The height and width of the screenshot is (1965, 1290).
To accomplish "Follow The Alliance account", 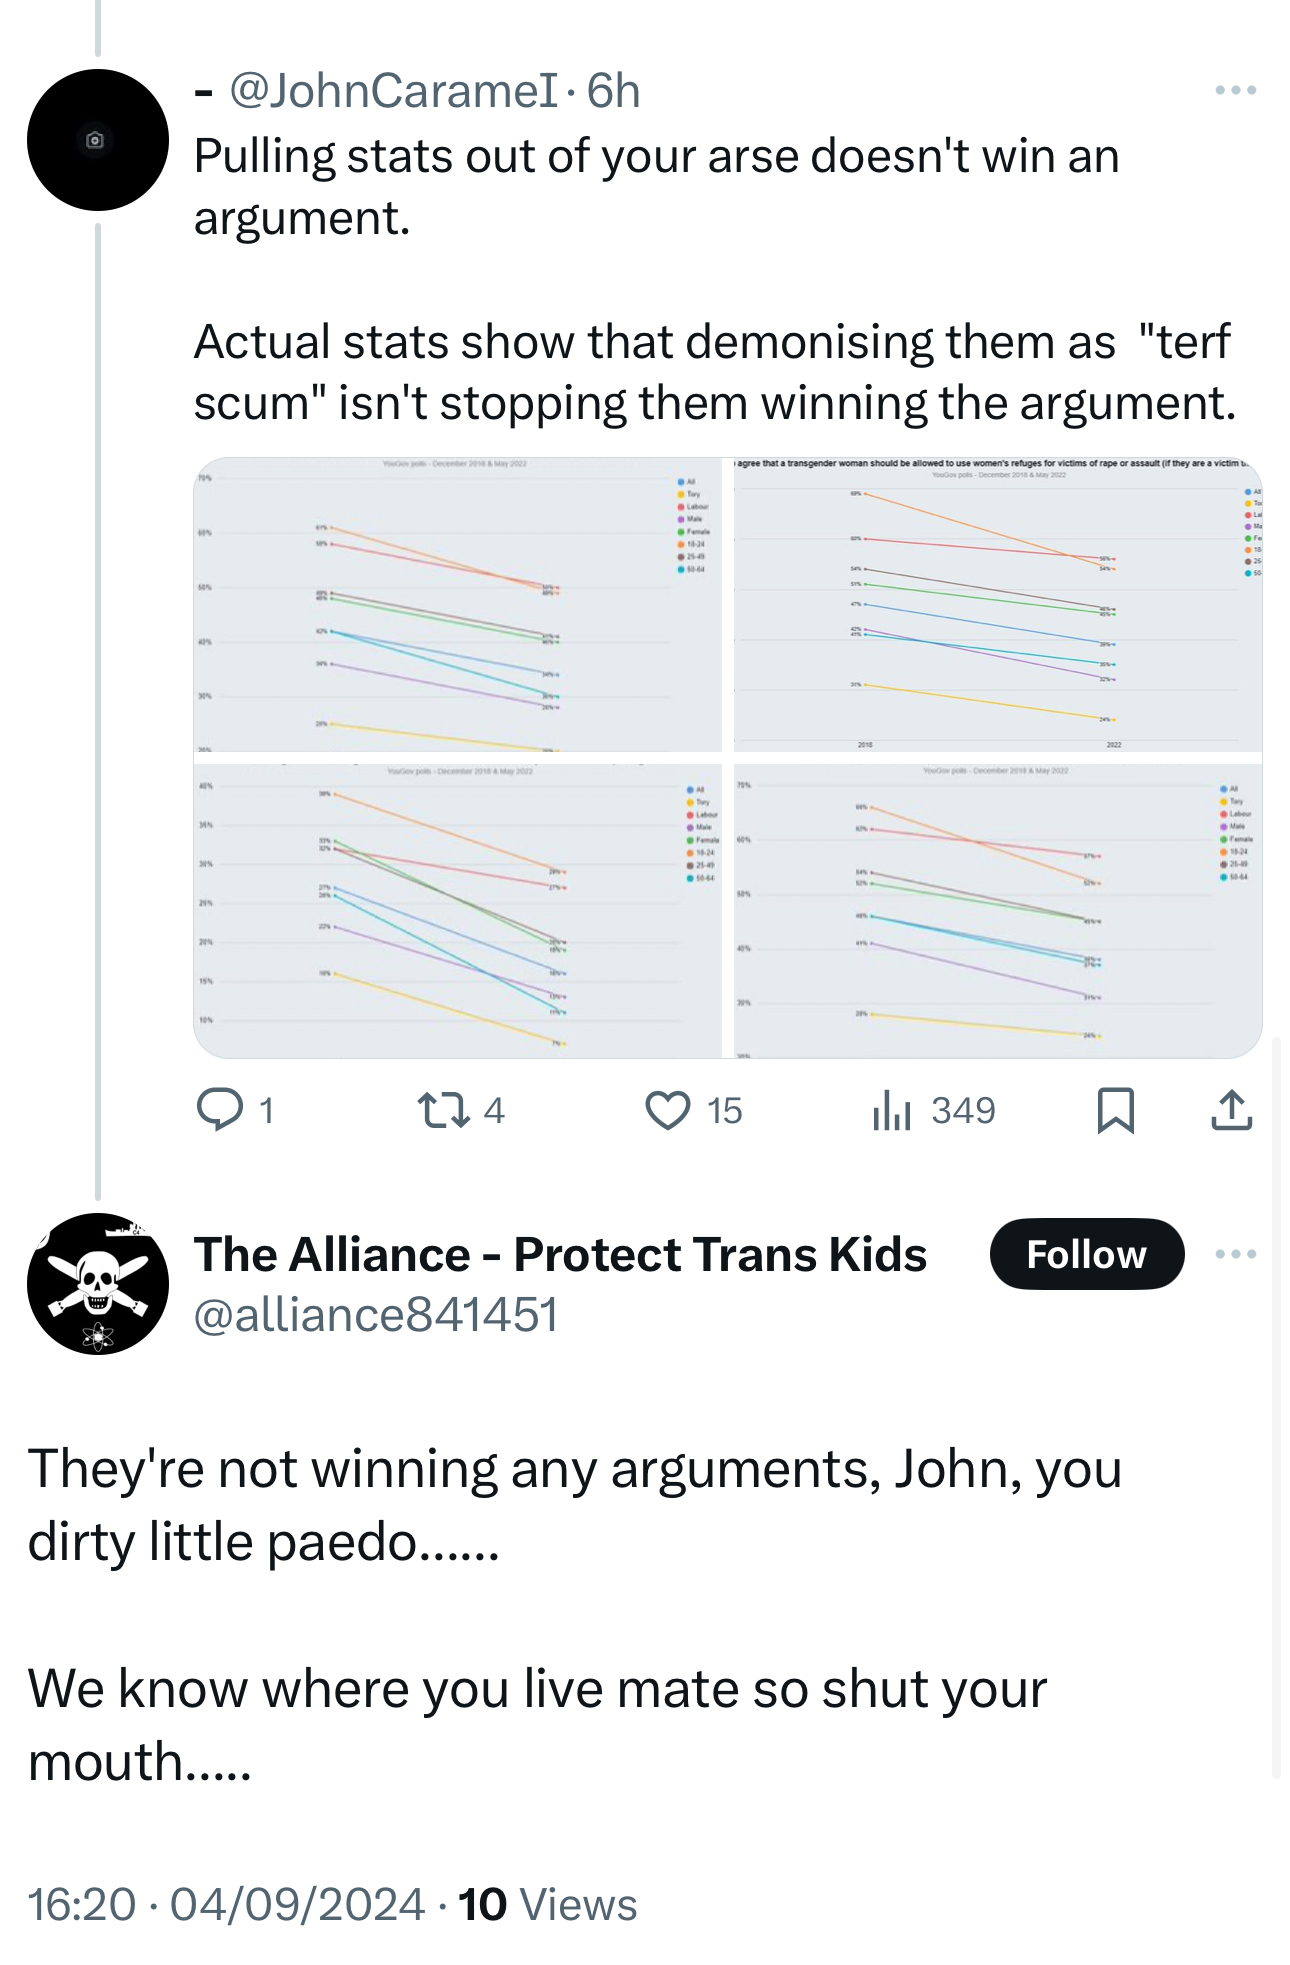I will (x=1086, y=1254).
